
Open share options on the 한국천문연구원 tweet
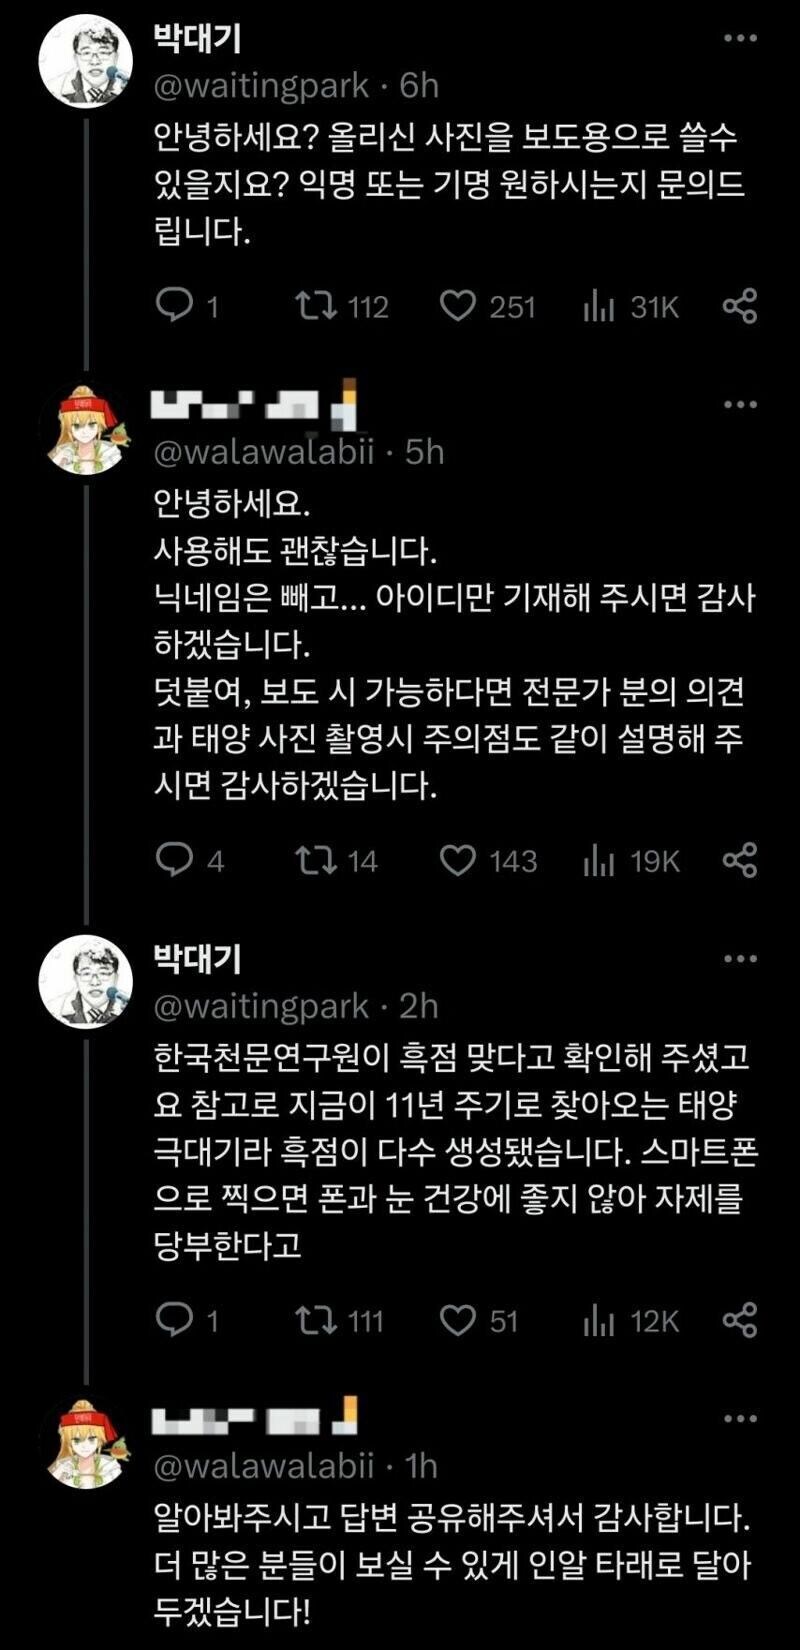pos(742,1320)
